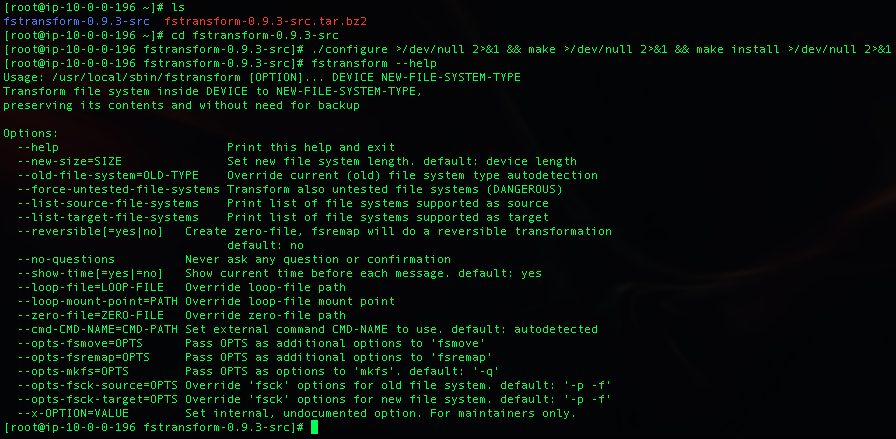This screenshot has width=896, height=439.
Task: Click the green terminal cursor block
Action: (314, 427)
